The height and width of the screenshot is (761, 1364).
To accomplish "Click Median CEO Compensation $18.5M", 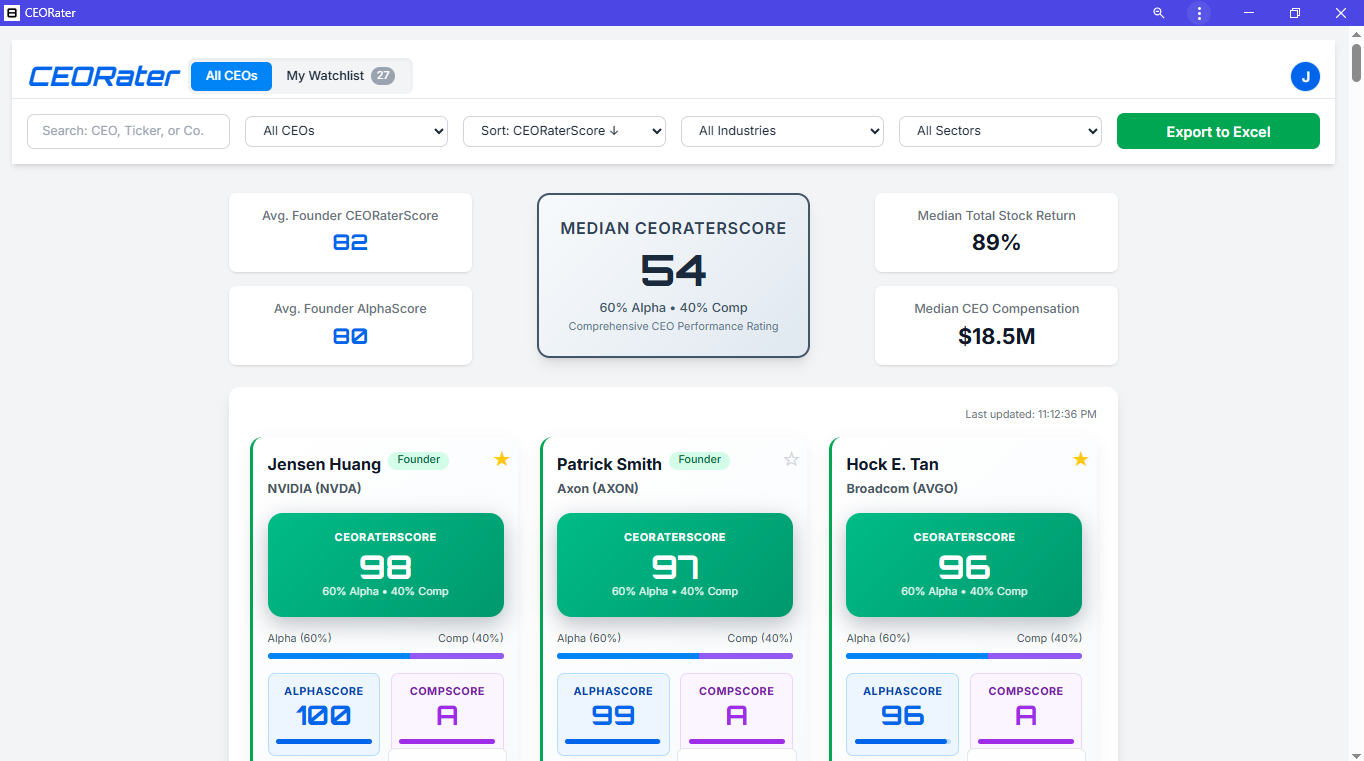I will tap(996, 325).
